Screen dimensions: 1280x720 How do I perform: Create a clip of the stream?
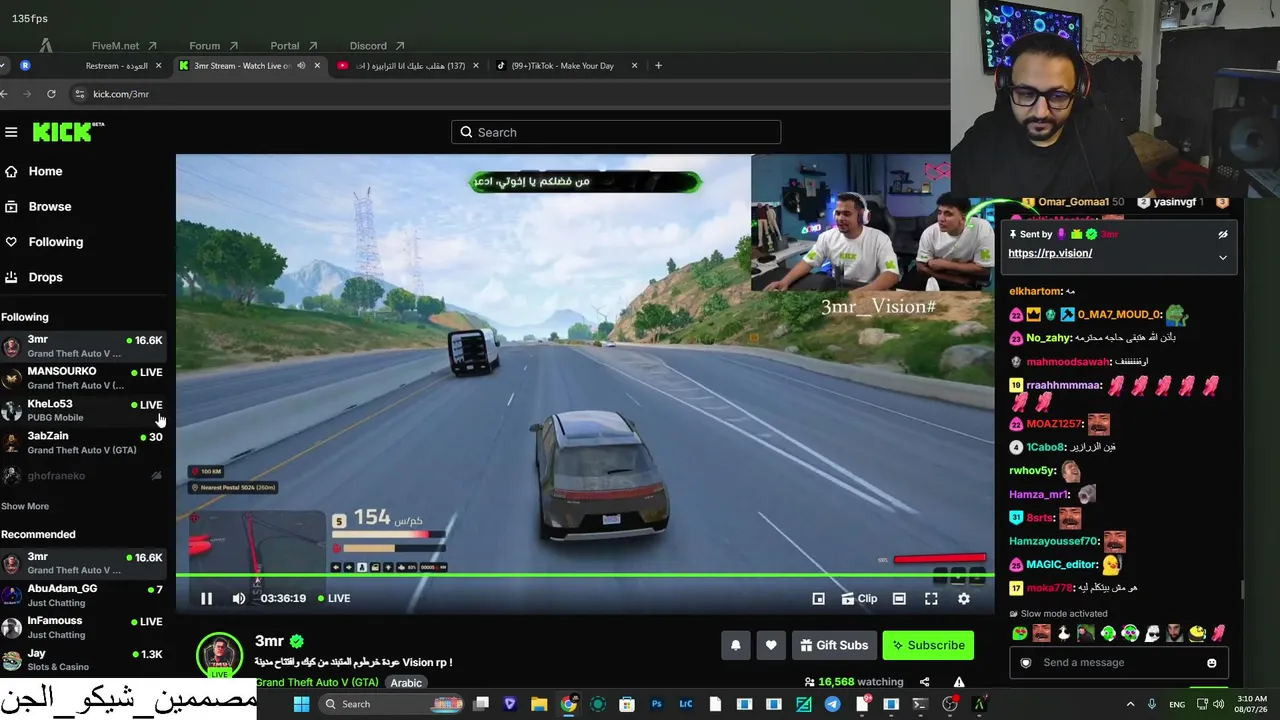pos(859,598)
